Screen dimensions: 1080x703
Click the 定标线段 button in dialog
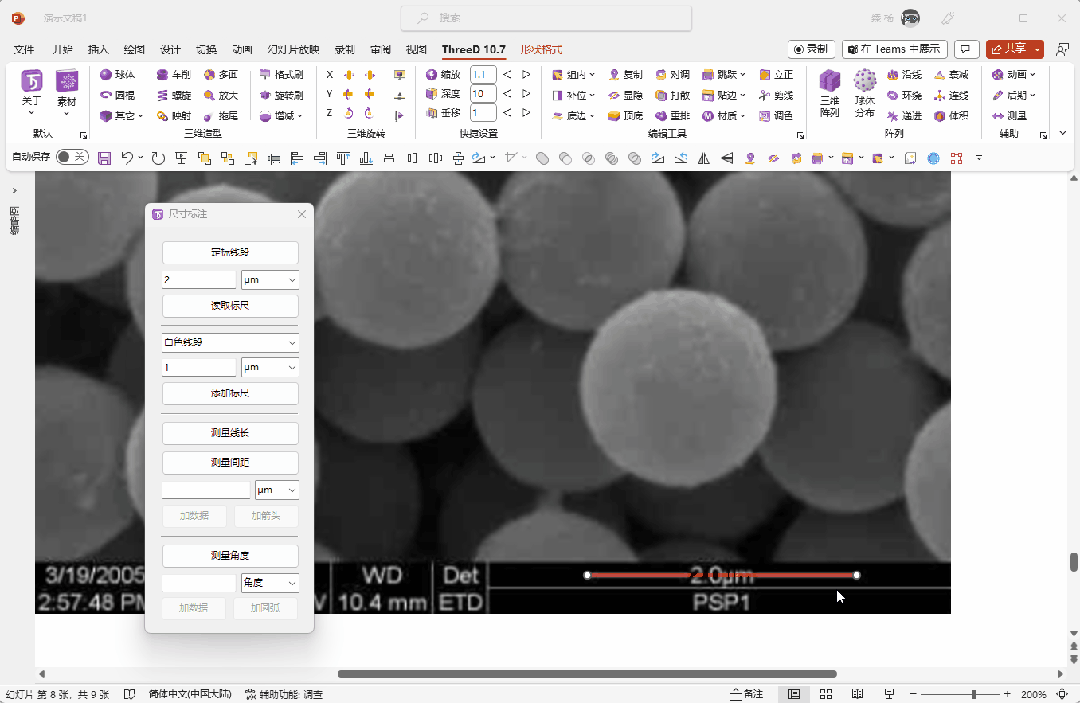coord(230,253)
